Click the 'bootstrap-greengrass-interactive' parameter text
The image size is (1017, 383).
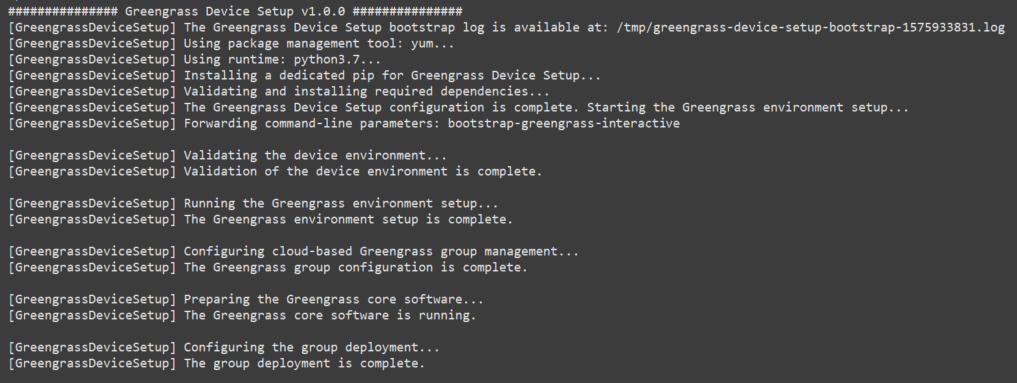[x=564, y=123]
